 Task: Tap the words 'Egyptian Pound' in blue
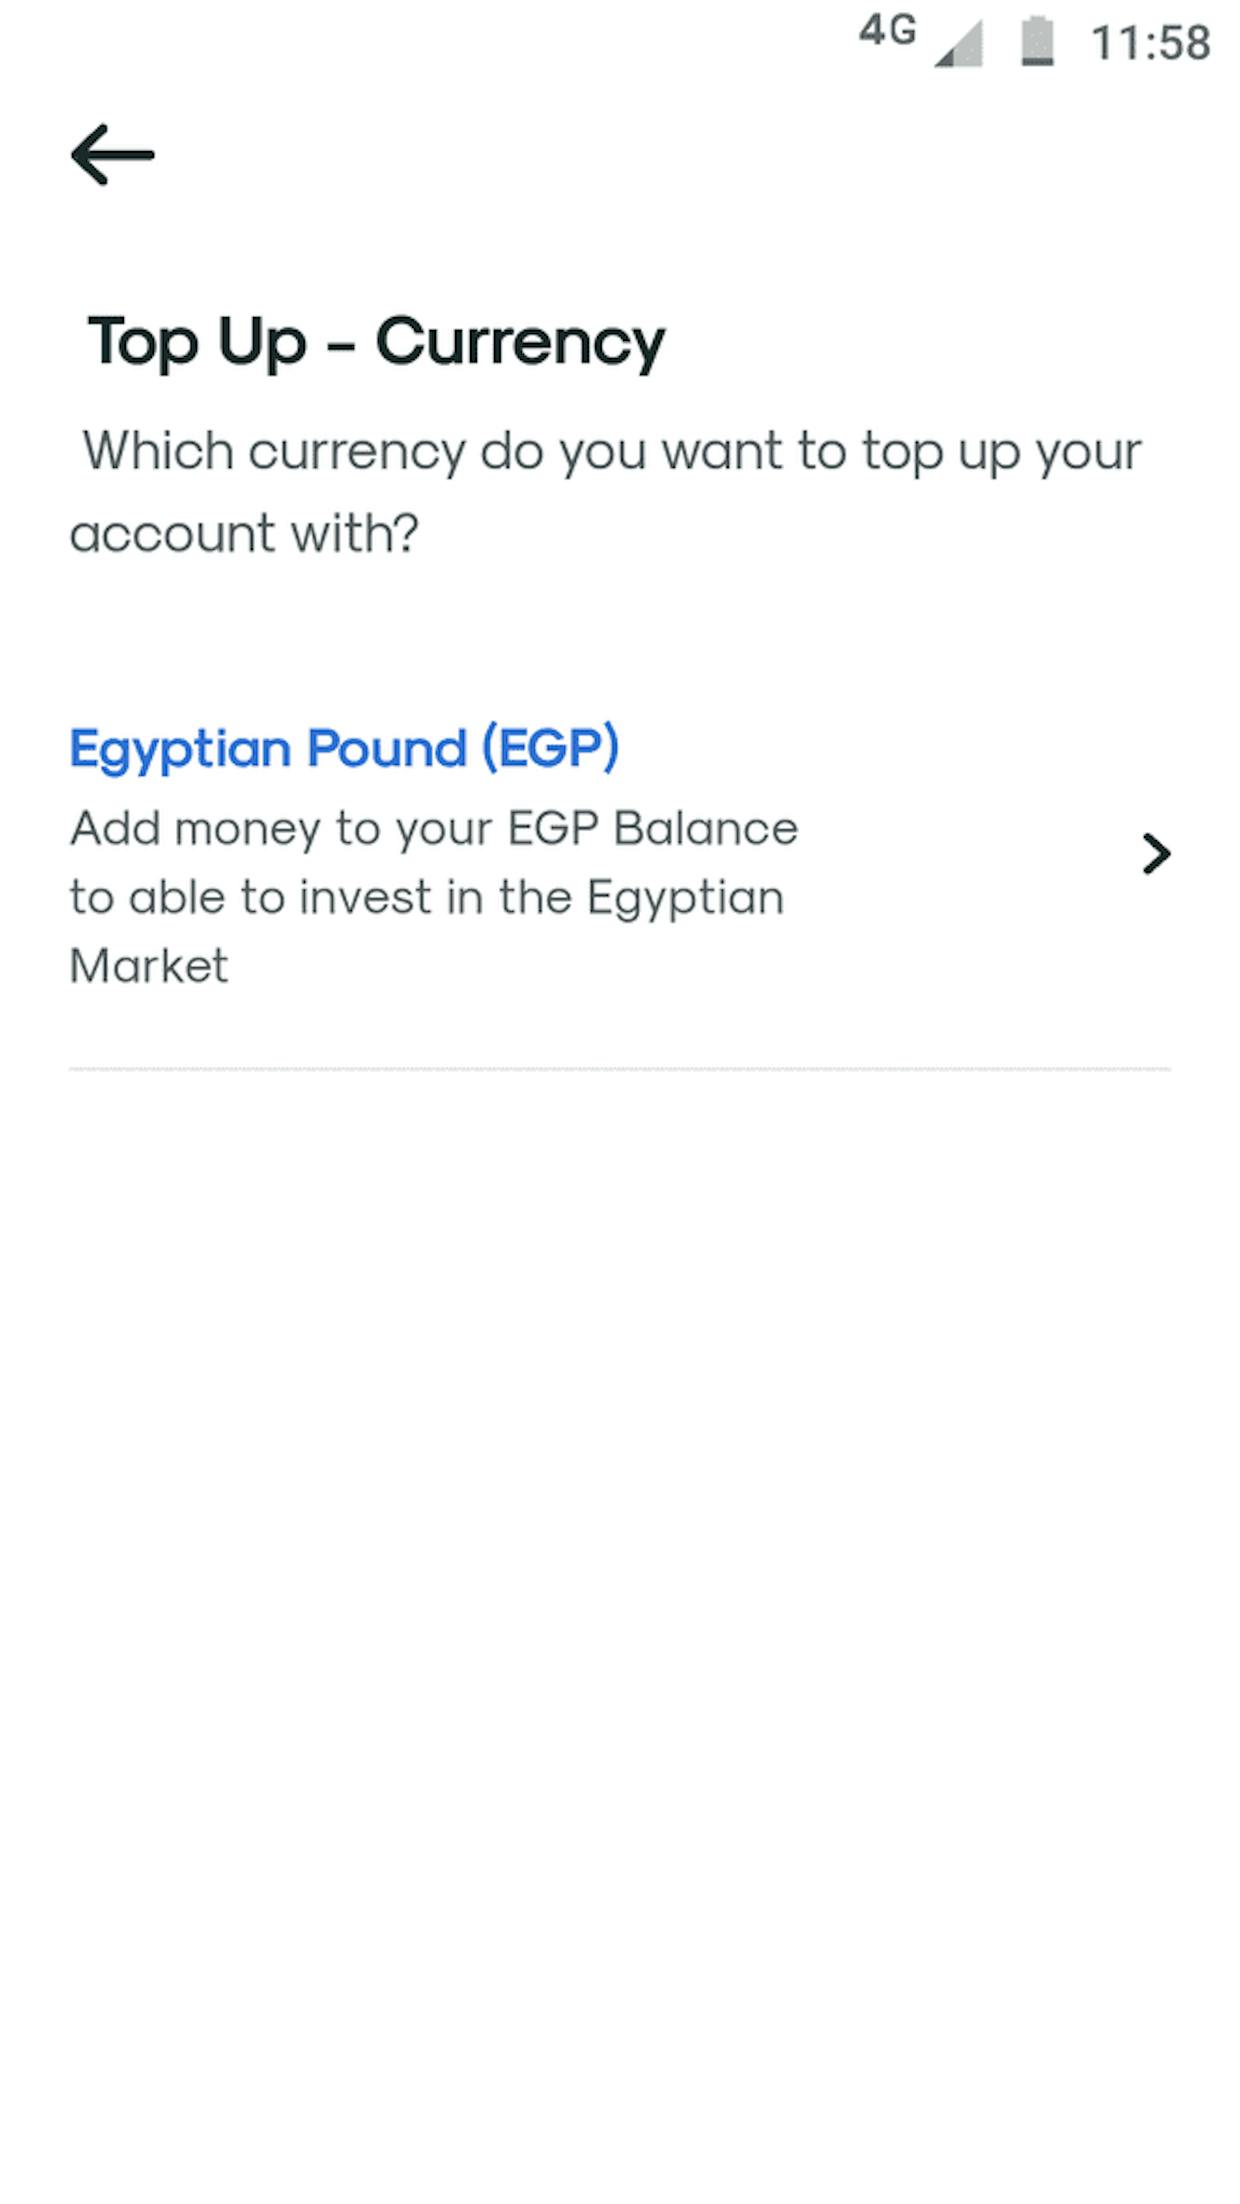[x=268, y=748]
